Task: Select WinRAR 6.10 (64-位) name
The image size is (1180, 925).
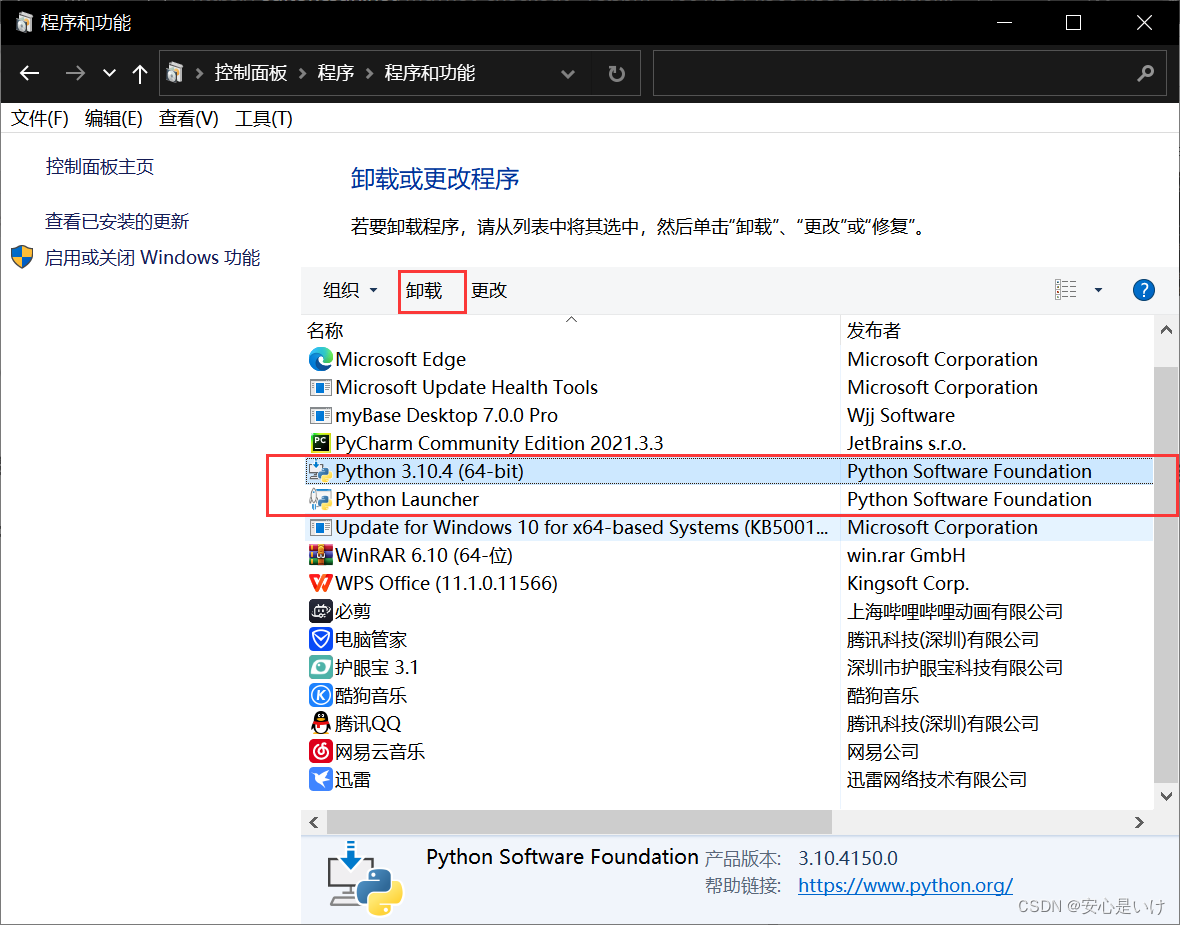Action: (424, 555)
